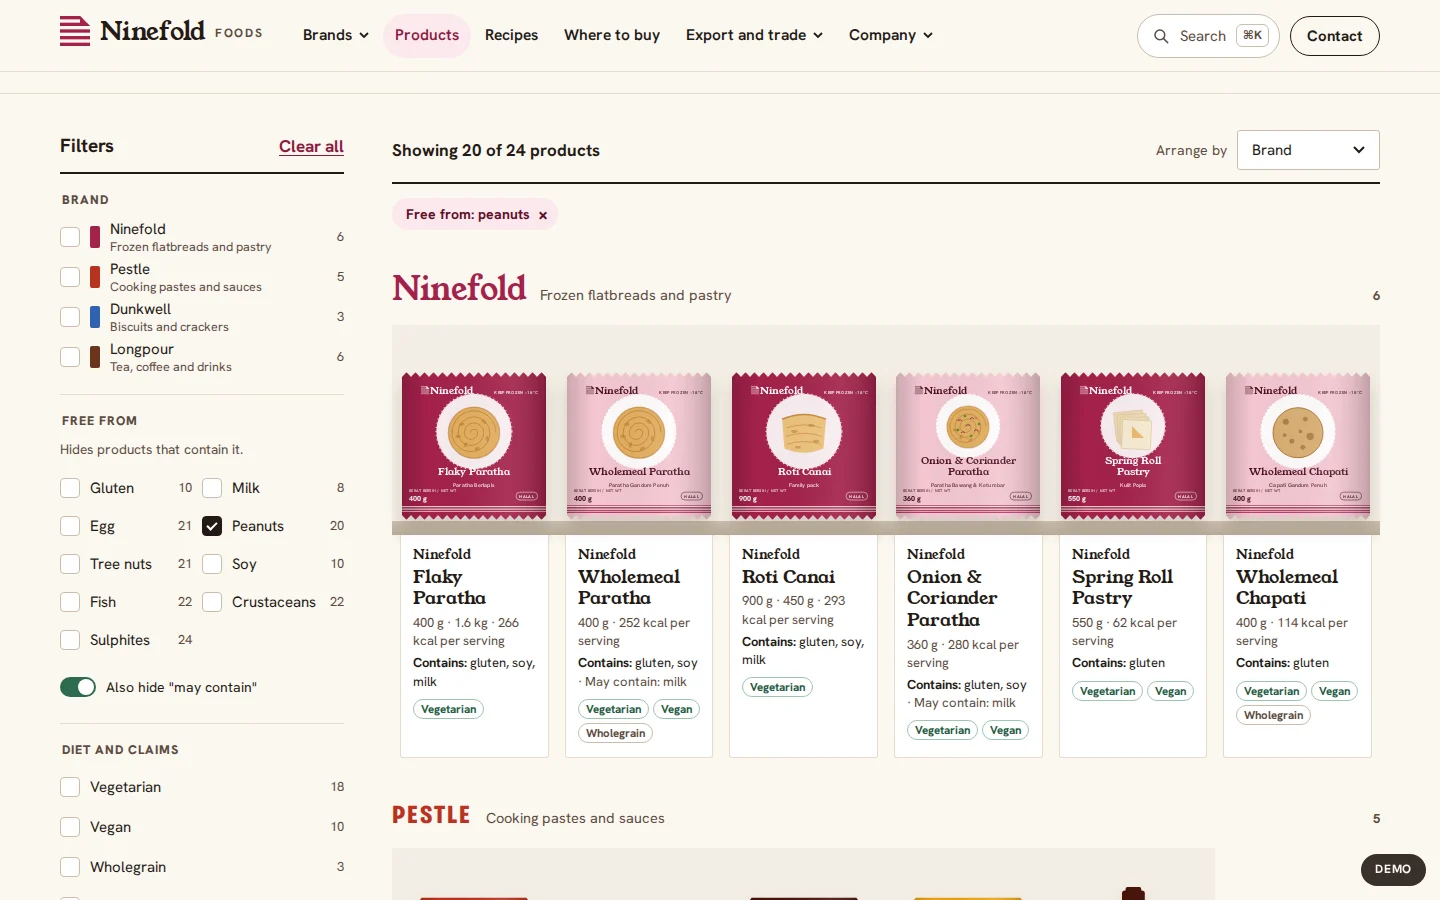Open the Recipes page
Screen dimensions: 1440x900
[x=511, y=35]
